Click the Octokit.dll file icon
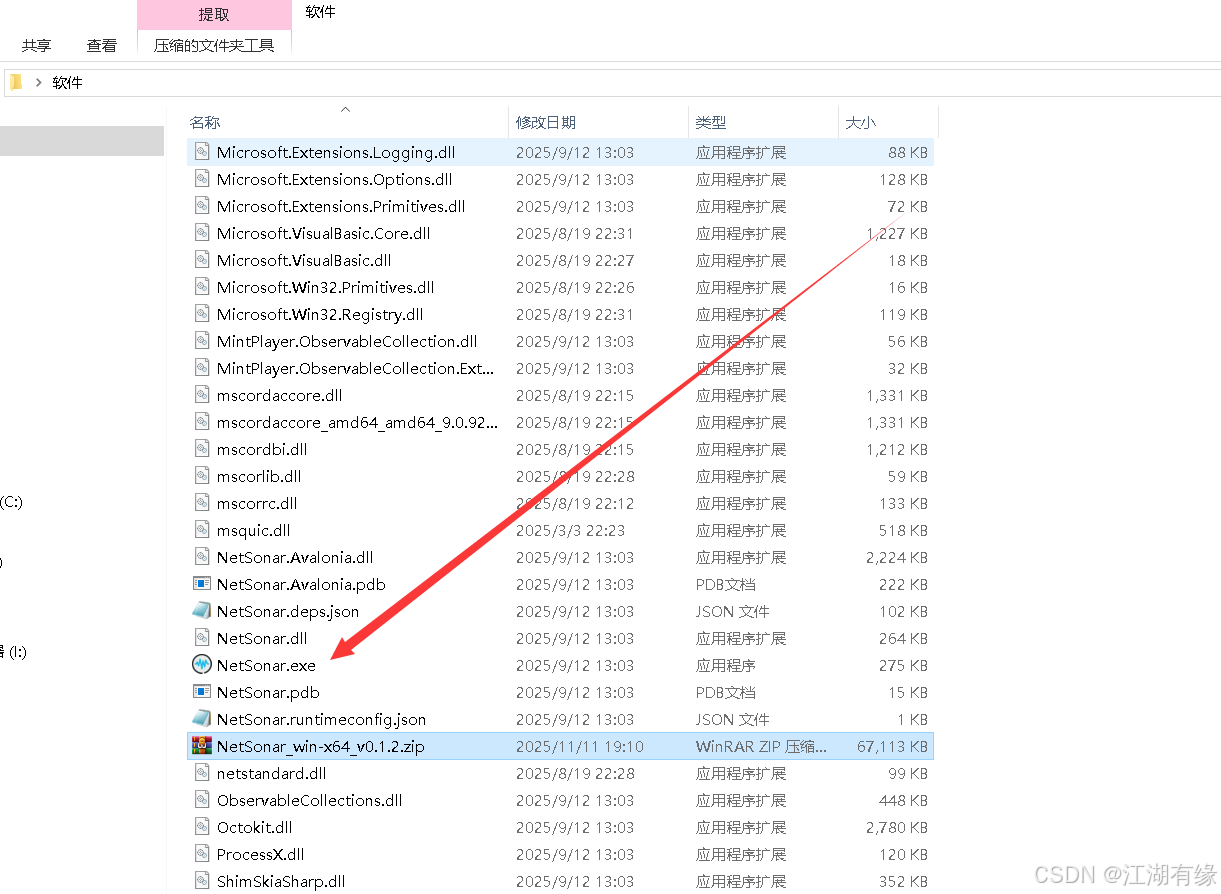Viewport: 1221px width, 894px height. [201, 827]
